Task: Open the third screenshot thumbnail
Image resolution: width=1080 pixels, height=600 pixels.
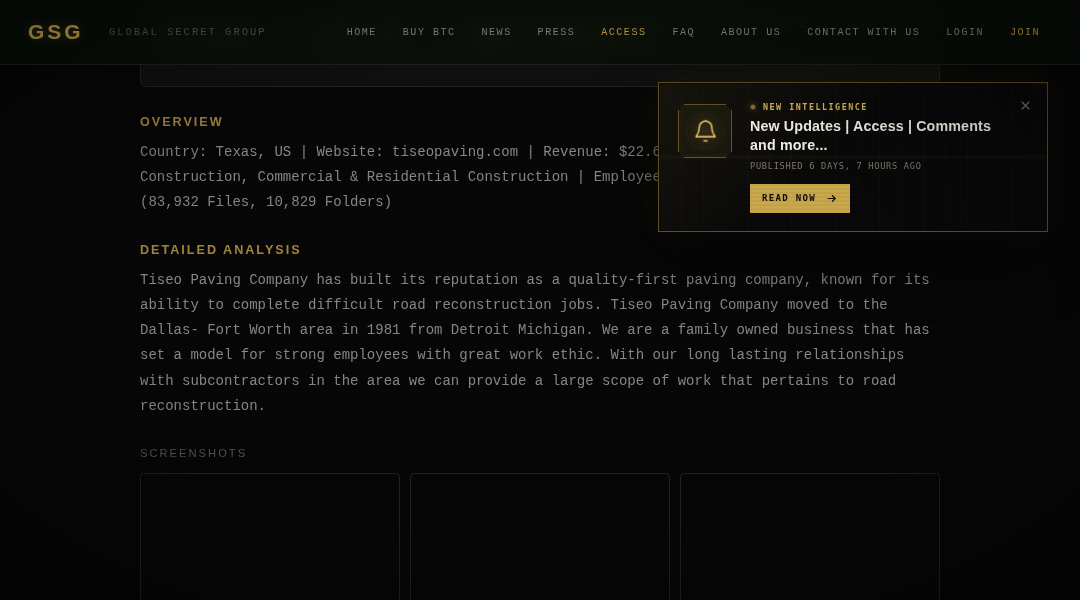Action: click(x=810, y=537)
